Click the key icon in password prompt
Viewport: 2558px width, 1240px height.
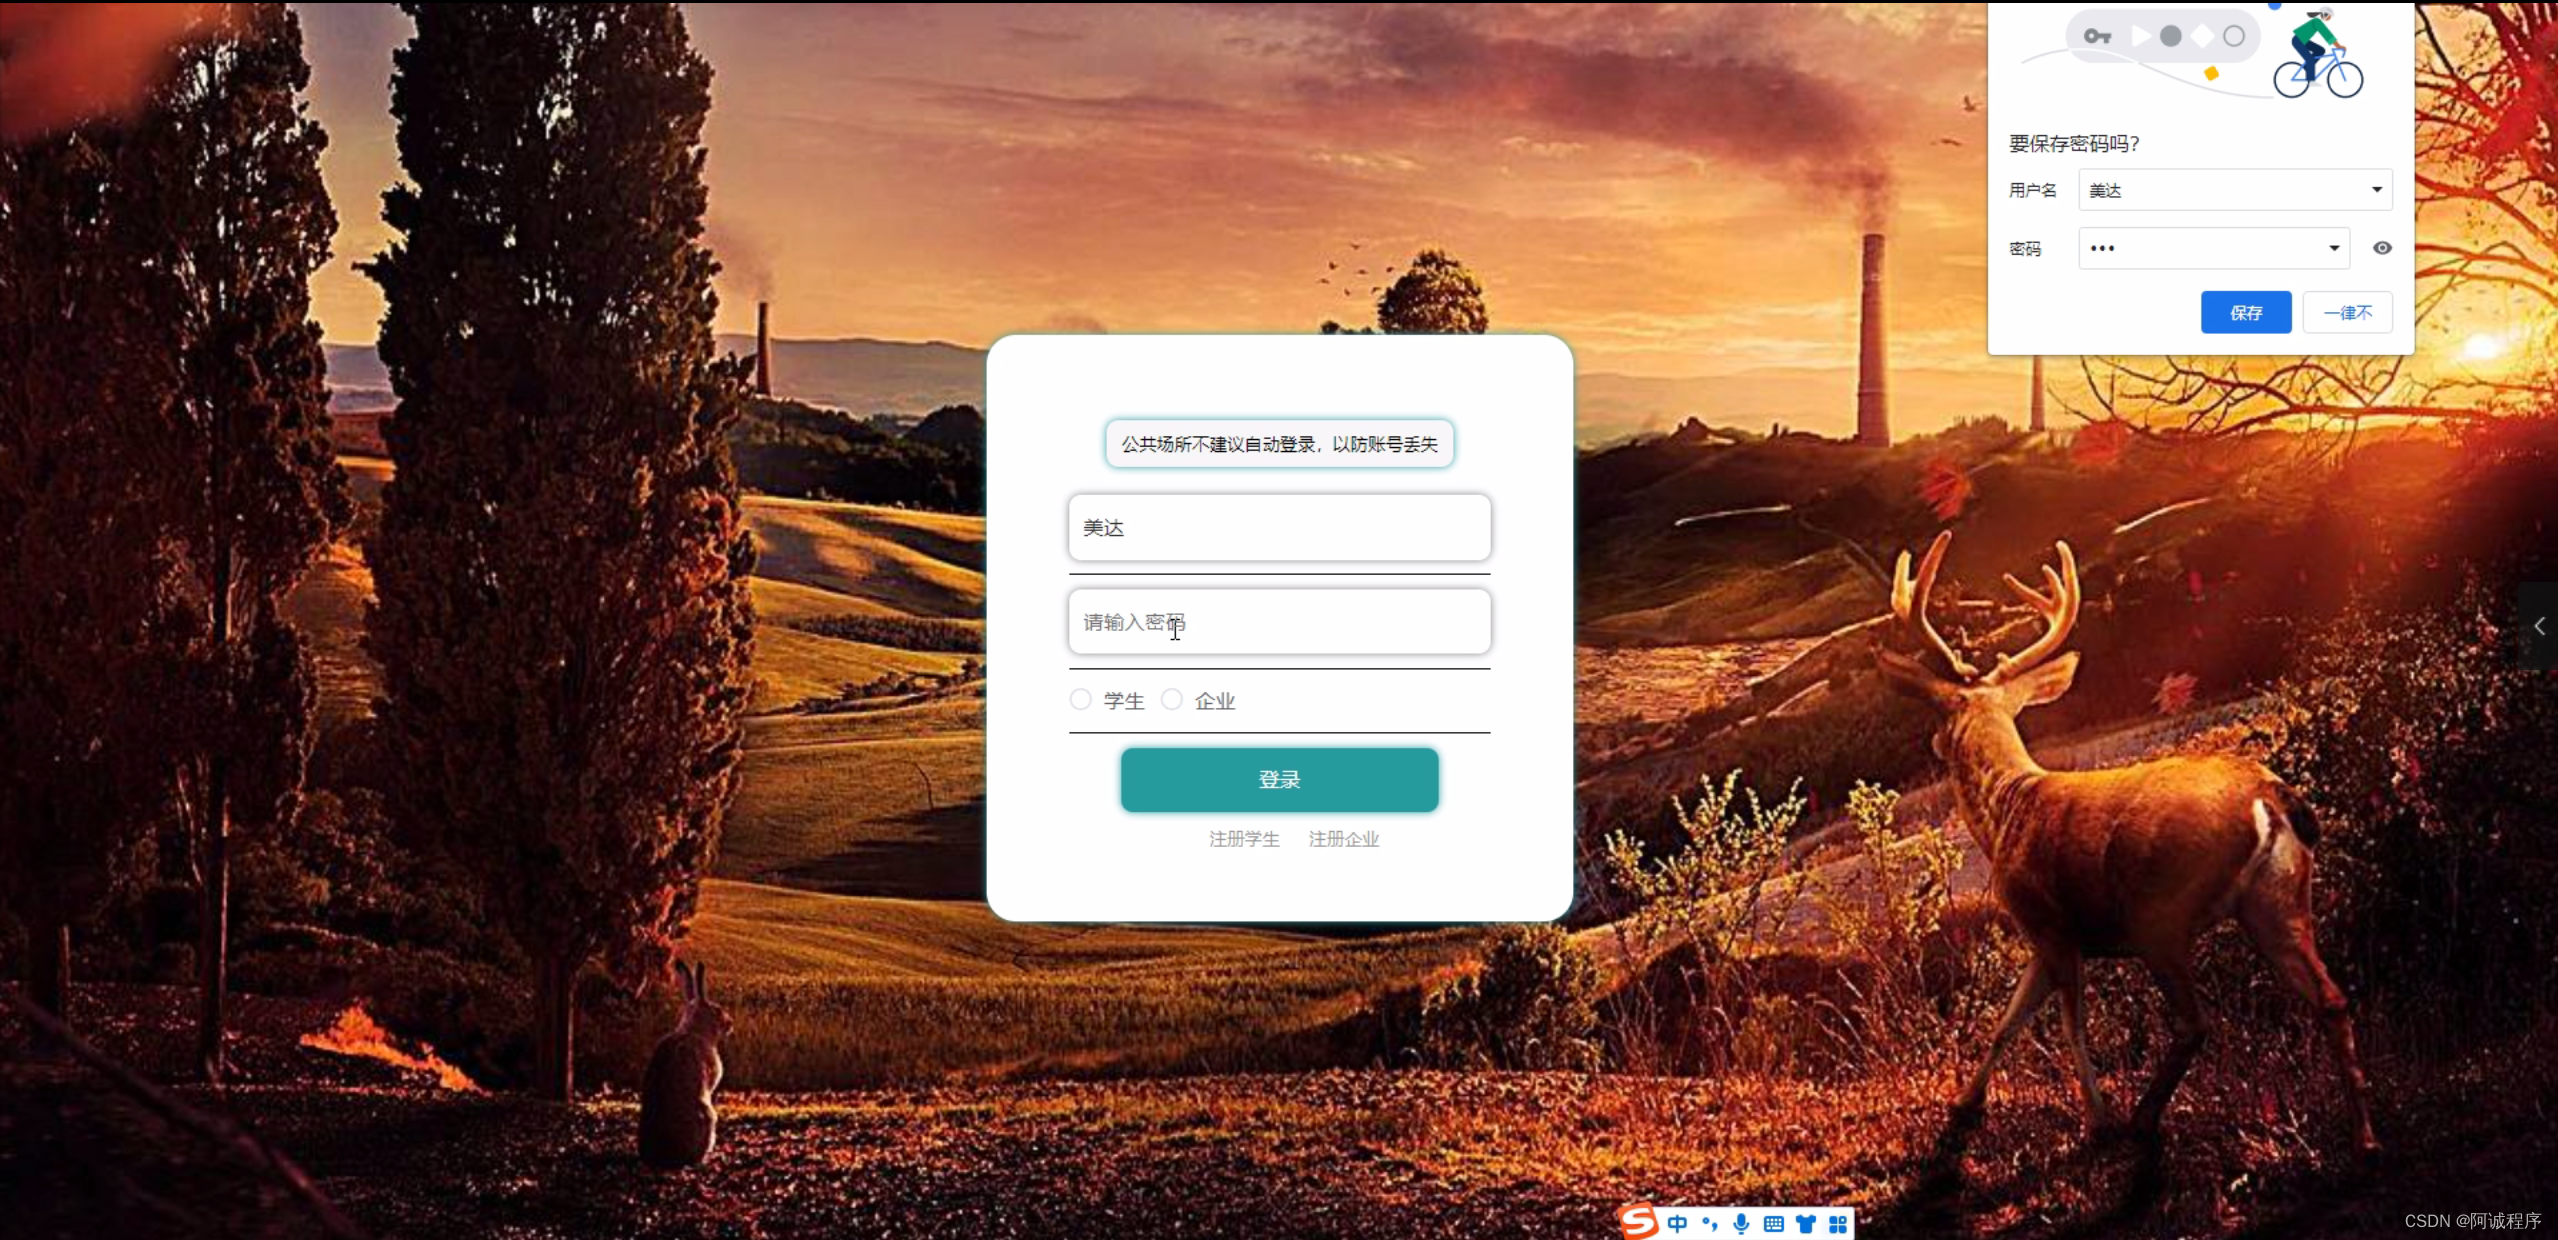coord(2097,36)
